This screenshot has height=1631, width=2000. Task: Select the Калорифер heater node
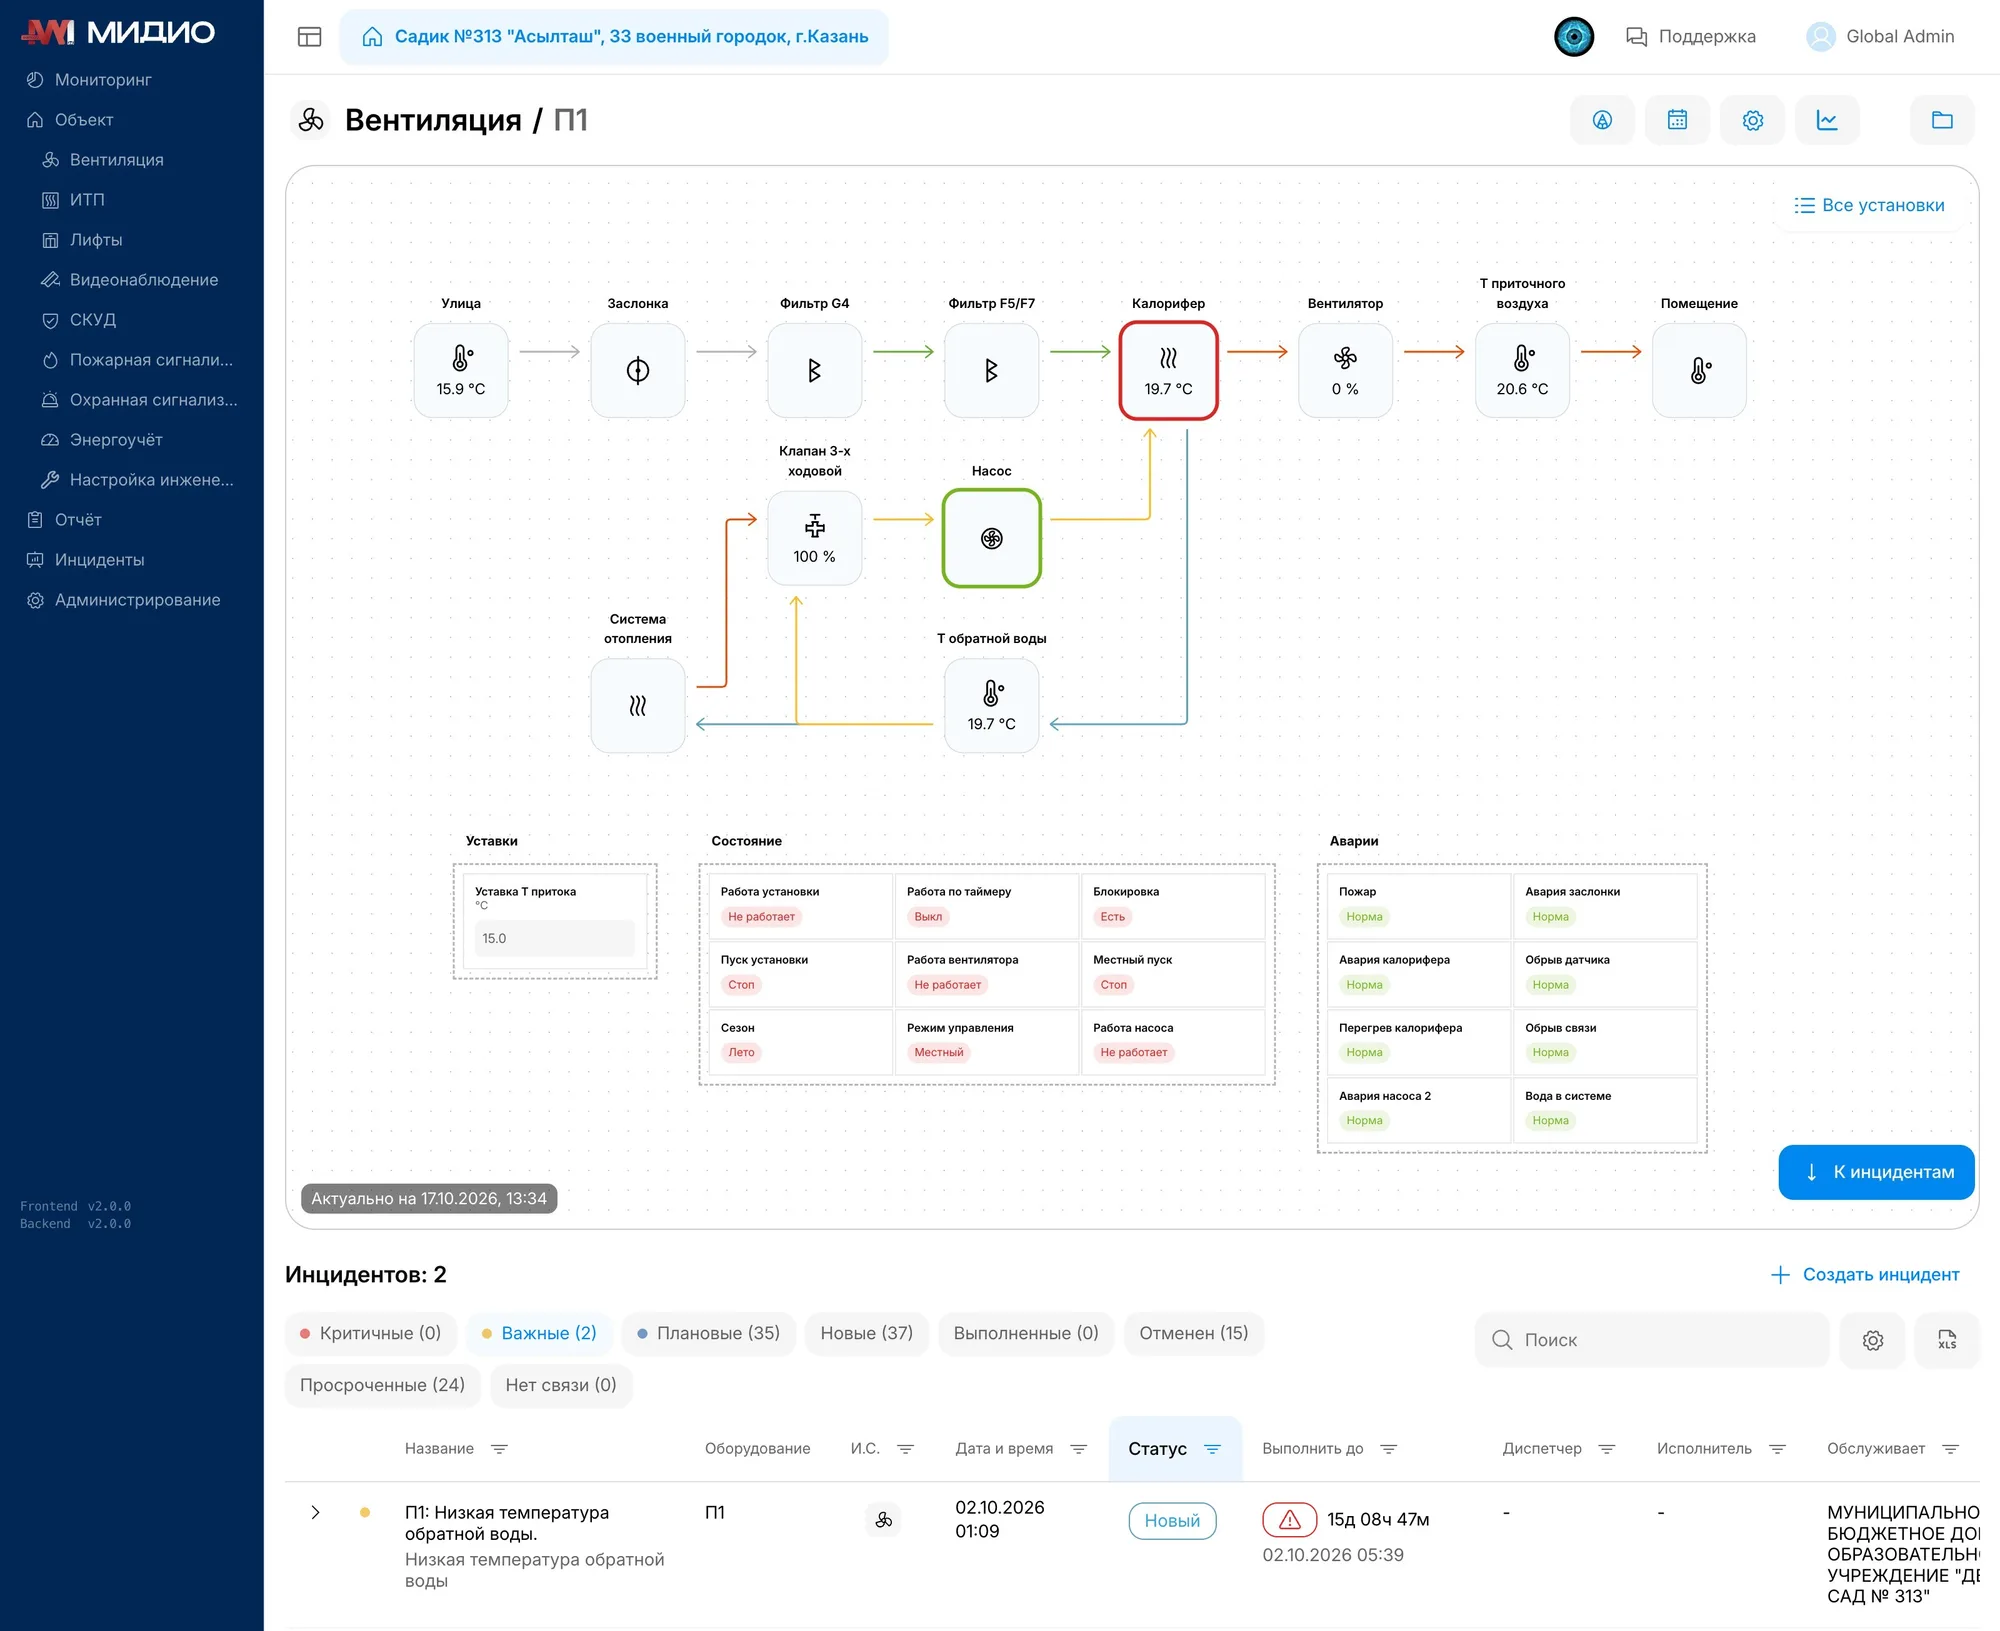click(x=1168, y=370)
